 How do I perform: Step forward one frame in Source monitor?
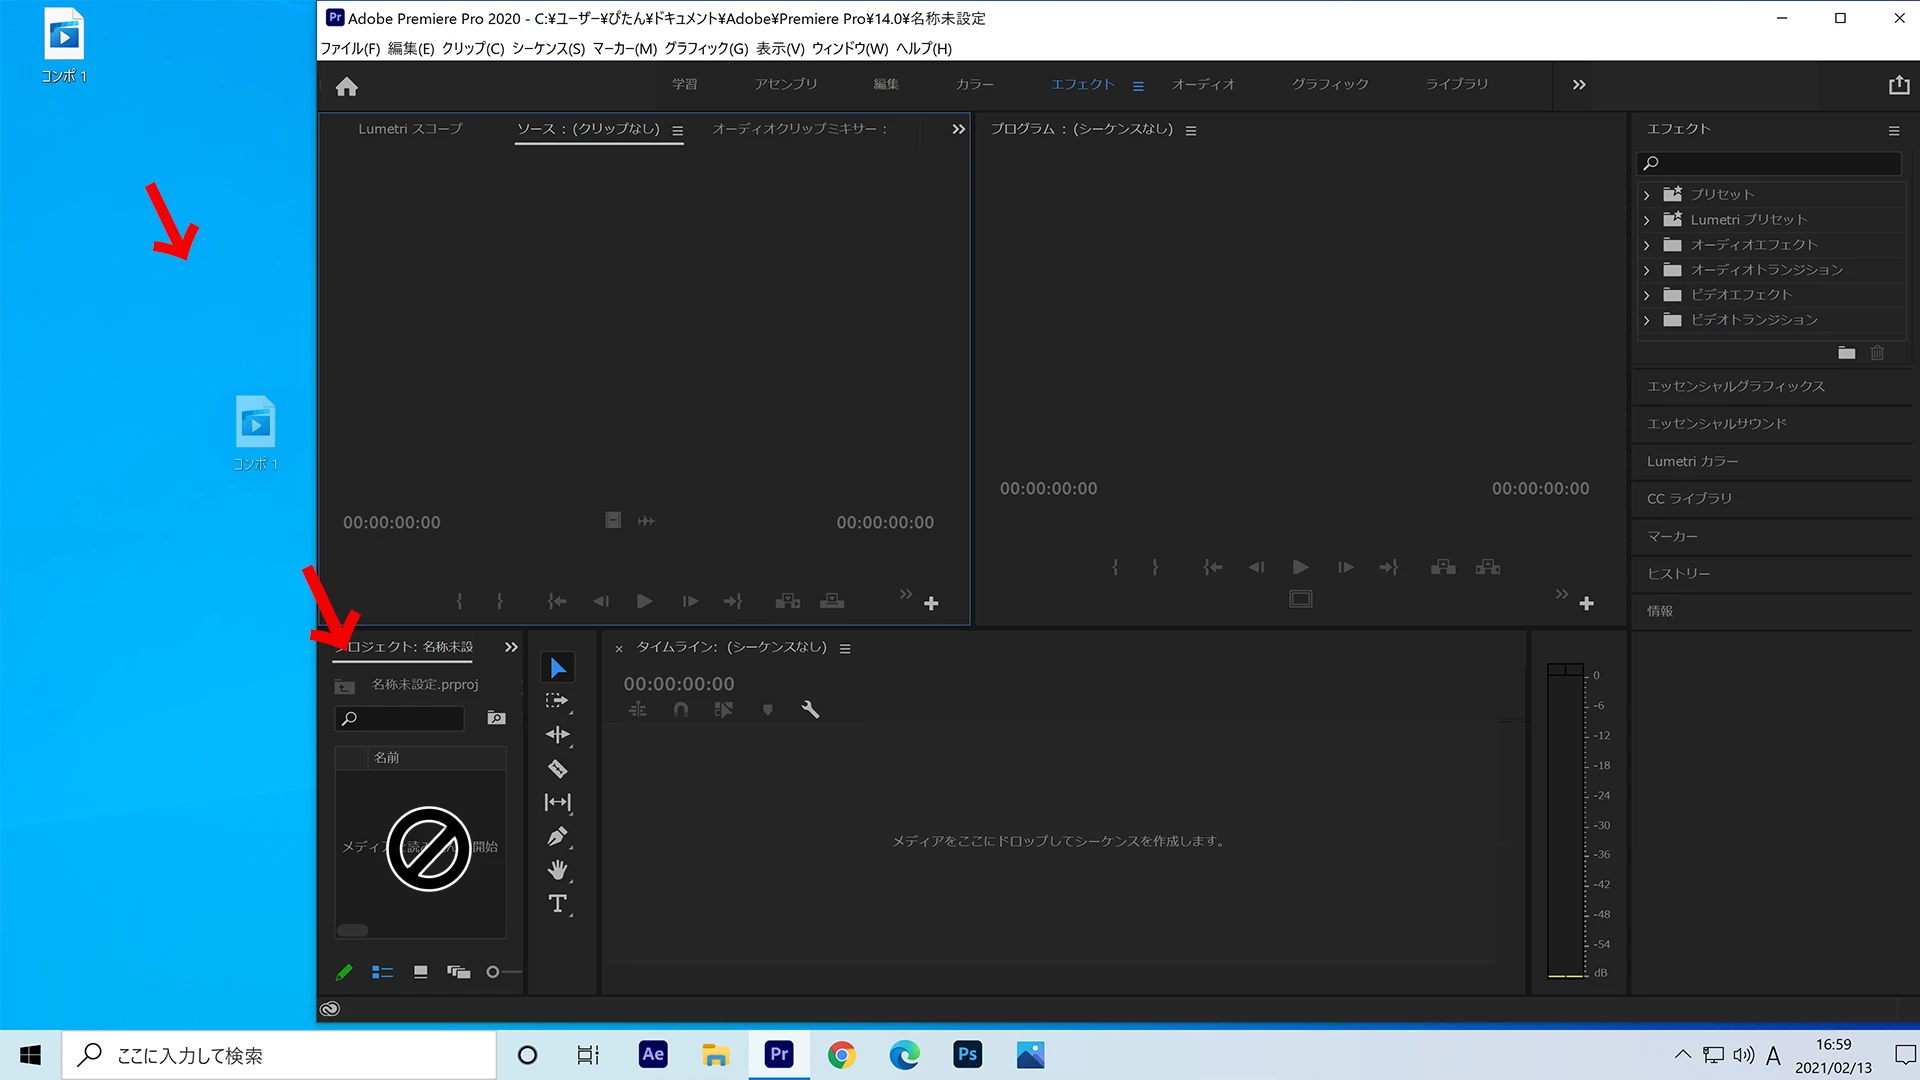point(690,601)
